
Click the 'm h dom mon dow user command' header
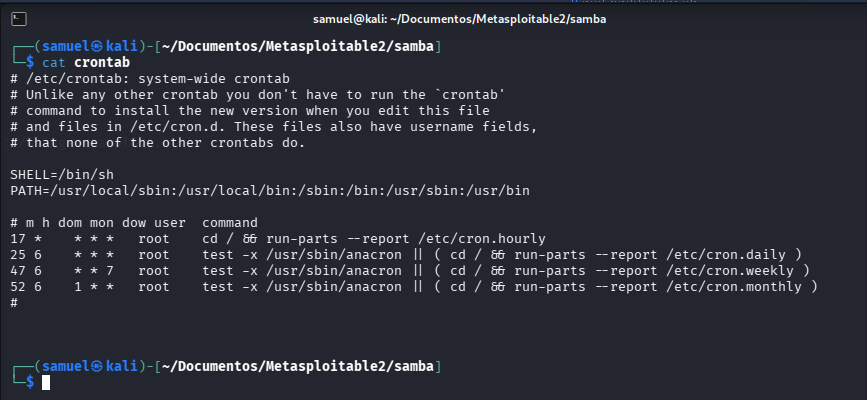pos(134,222)
